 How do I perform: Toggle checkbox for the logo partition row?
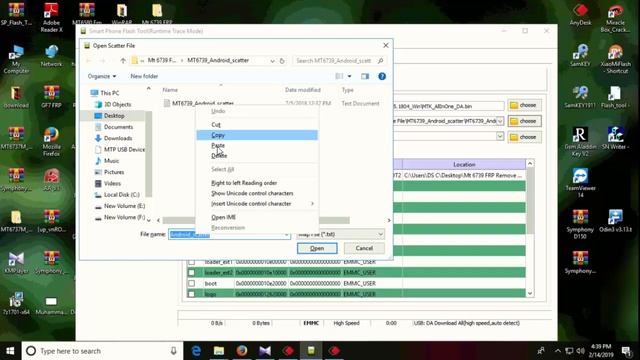pyautogui.click(x=191, y=293)
